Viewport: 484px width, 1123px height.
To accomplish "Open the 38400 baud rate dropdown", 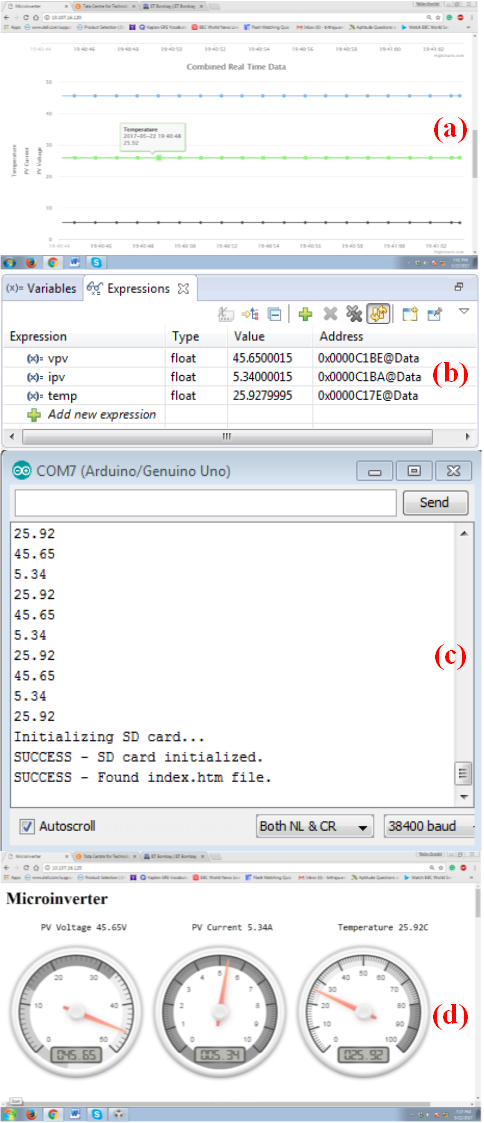I will click(430, 826).
